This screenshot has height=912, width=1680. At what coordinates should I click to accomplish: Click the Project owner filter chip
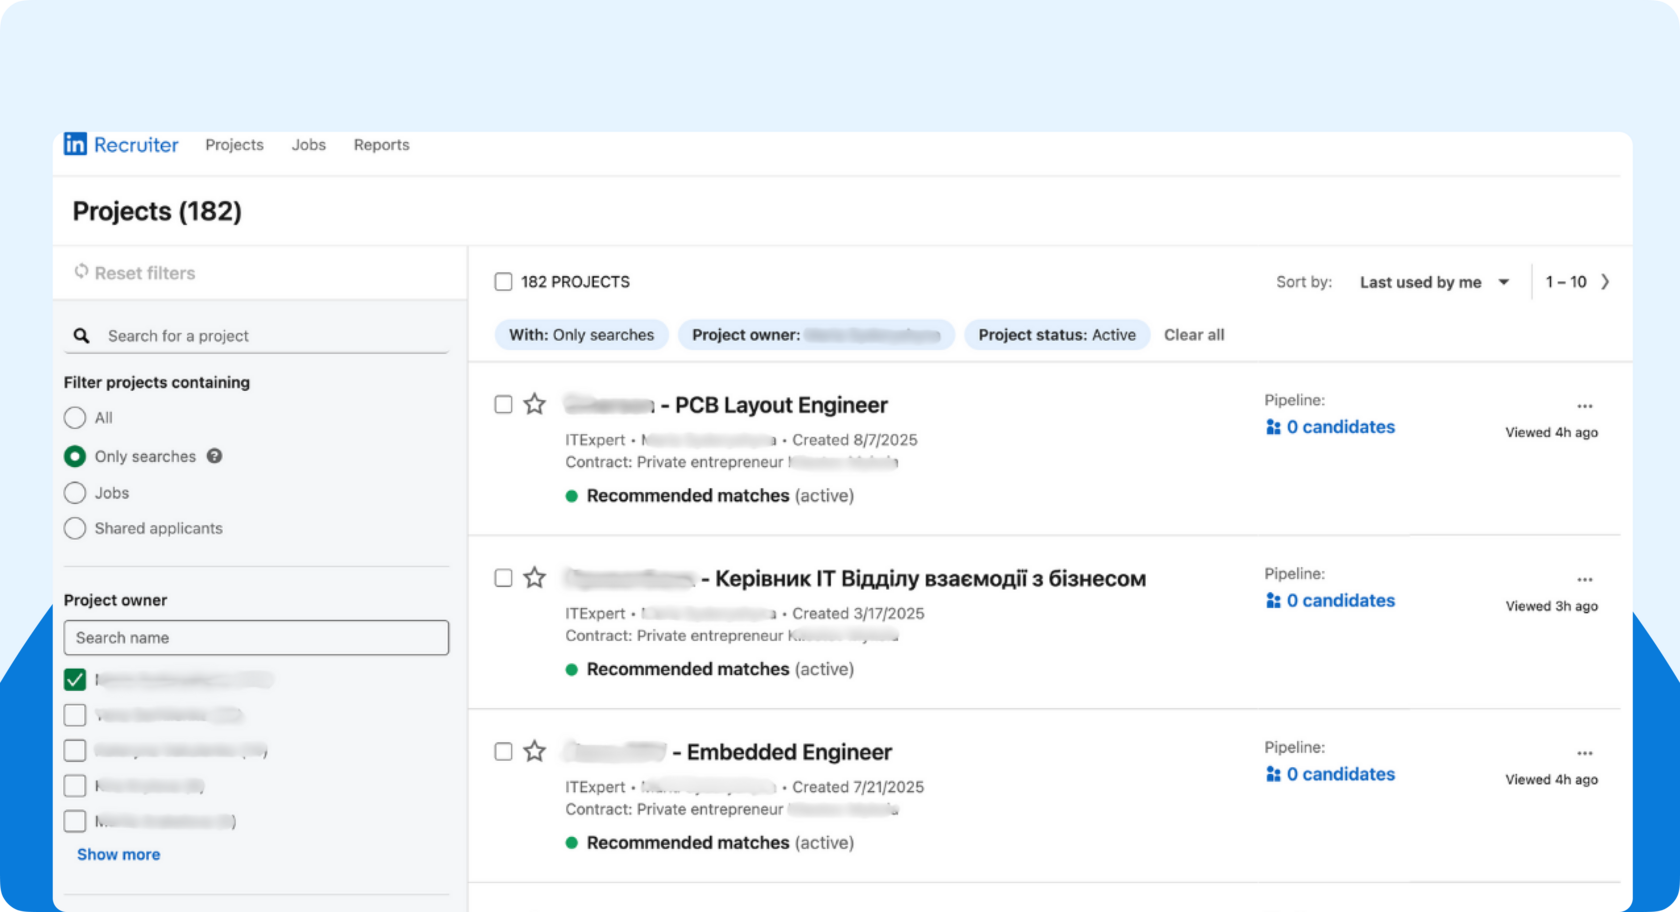(x=816, y=335)
